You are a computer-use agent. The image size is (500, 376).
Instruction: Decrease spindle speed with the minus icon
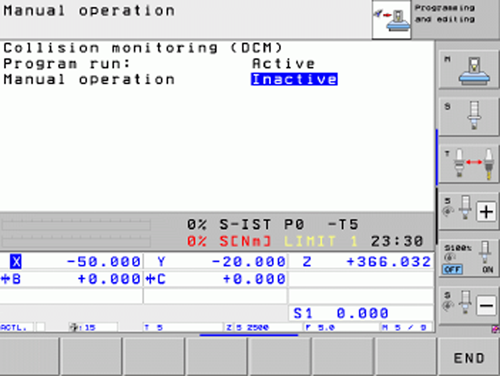click(x=486, y=305)
